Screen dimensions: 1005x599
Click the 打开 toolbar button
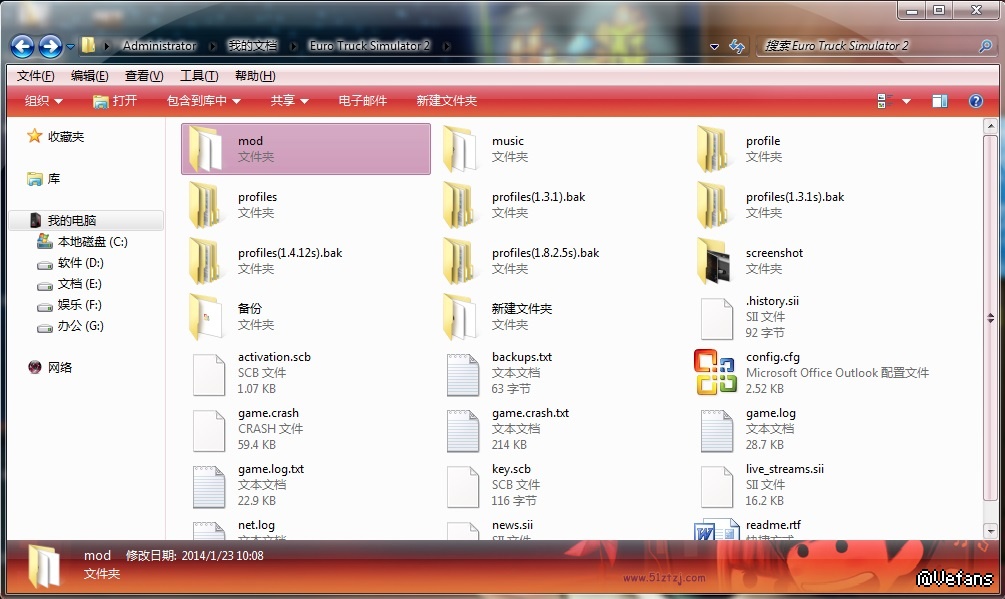pyautogui.click(x=115, y=101)
